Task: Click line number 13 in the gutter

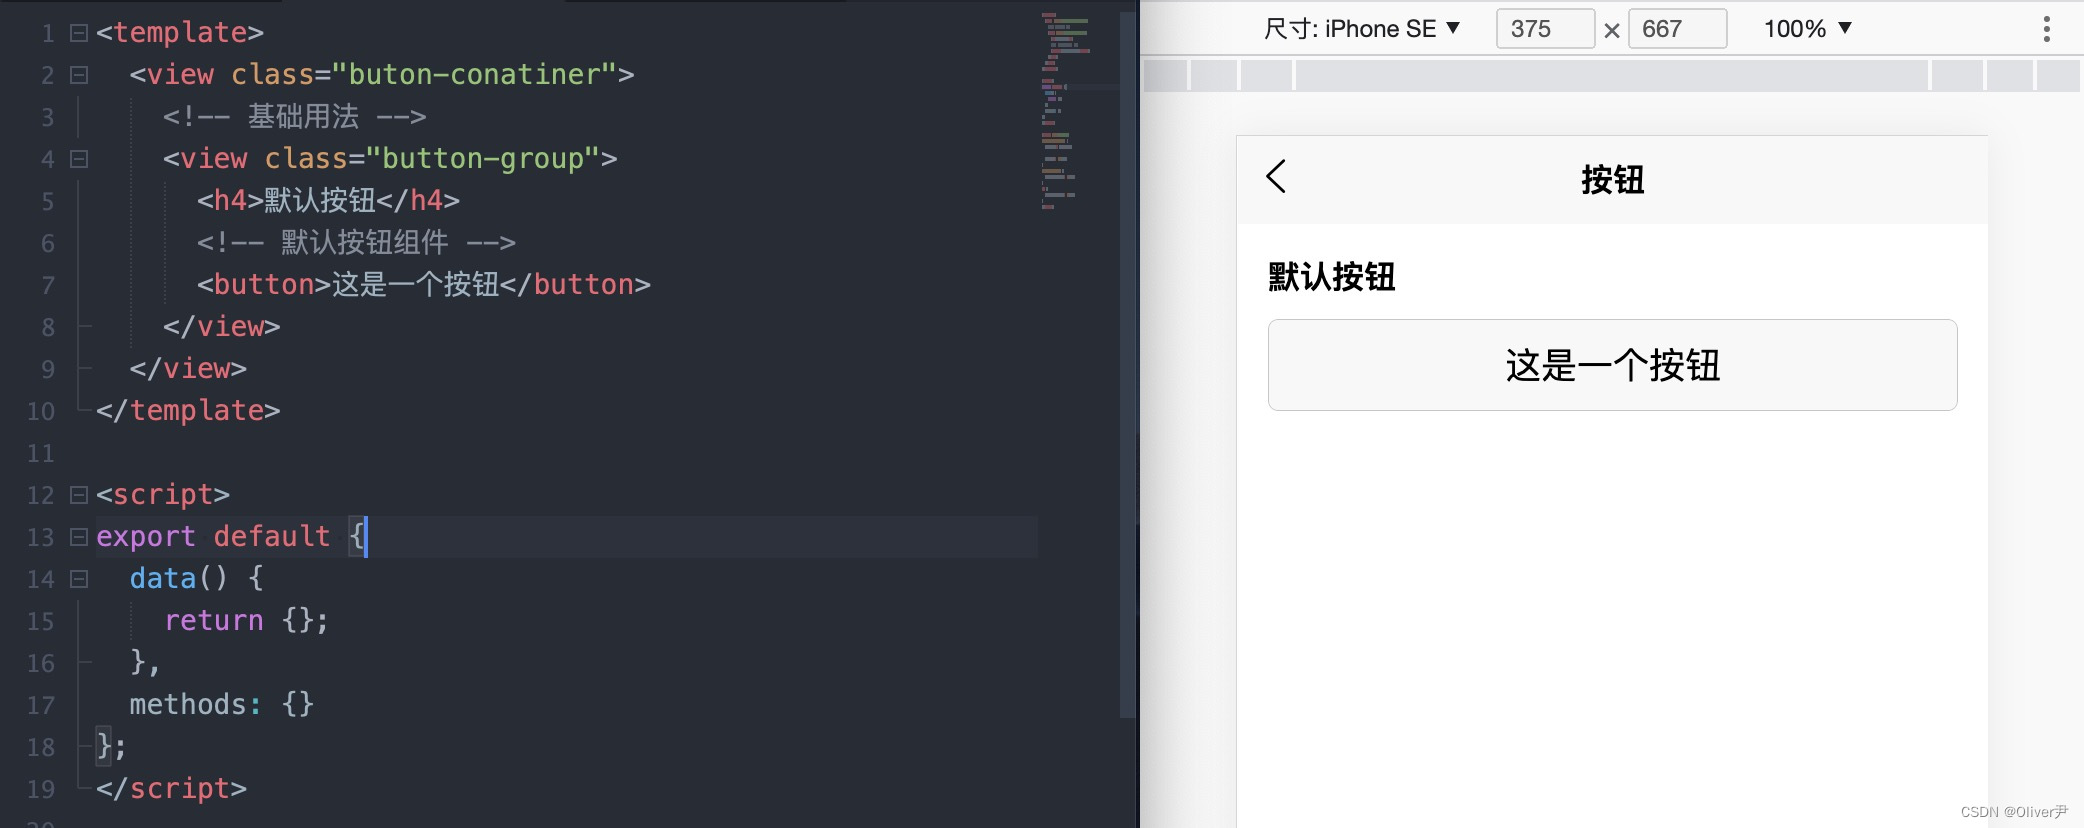Action: coord(40,538)
